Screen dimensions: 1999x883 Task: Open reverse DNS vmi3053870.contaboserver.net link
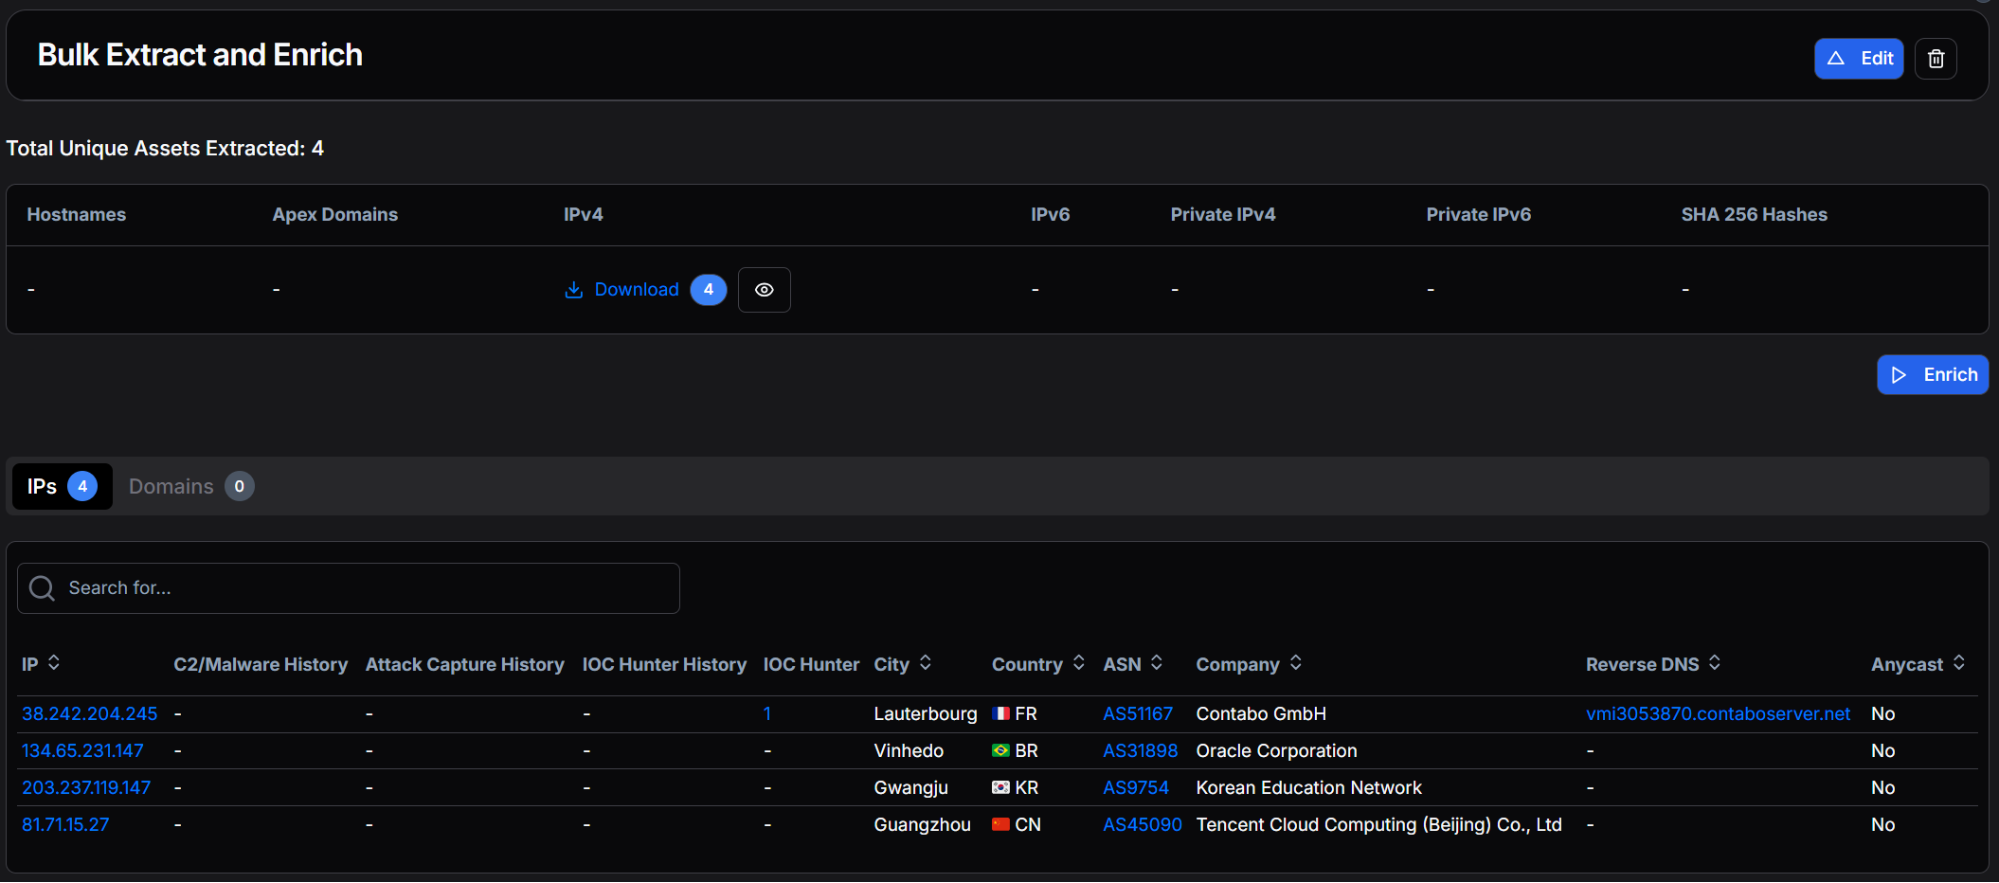tap(1718, 714)
